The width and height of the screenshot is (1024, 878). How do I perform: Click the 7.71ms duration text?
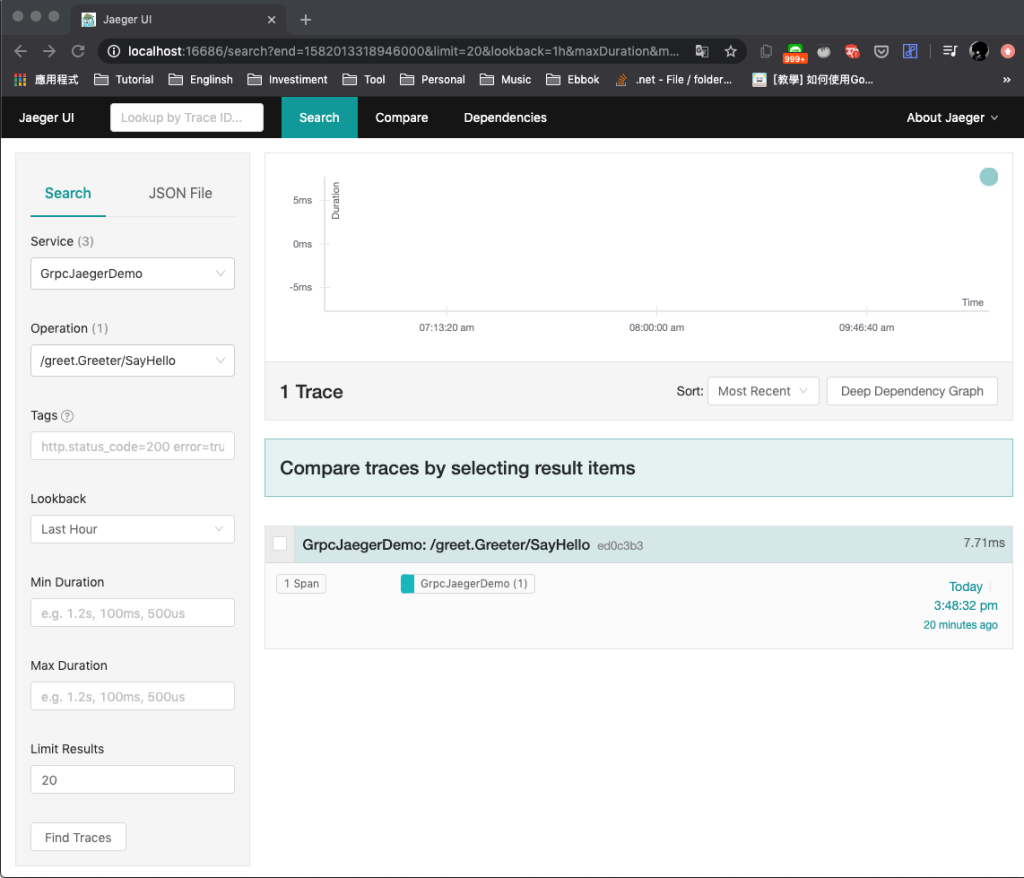click(x=984, y=543)
